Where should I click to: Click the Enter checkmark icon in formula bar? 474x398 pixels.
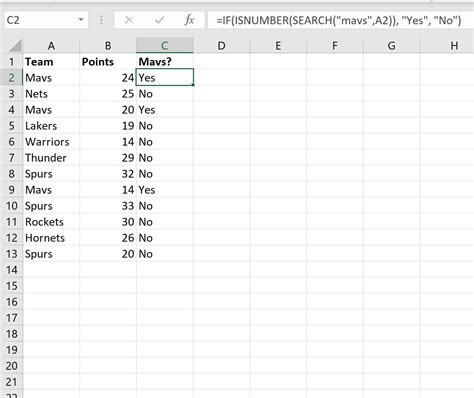159,20
